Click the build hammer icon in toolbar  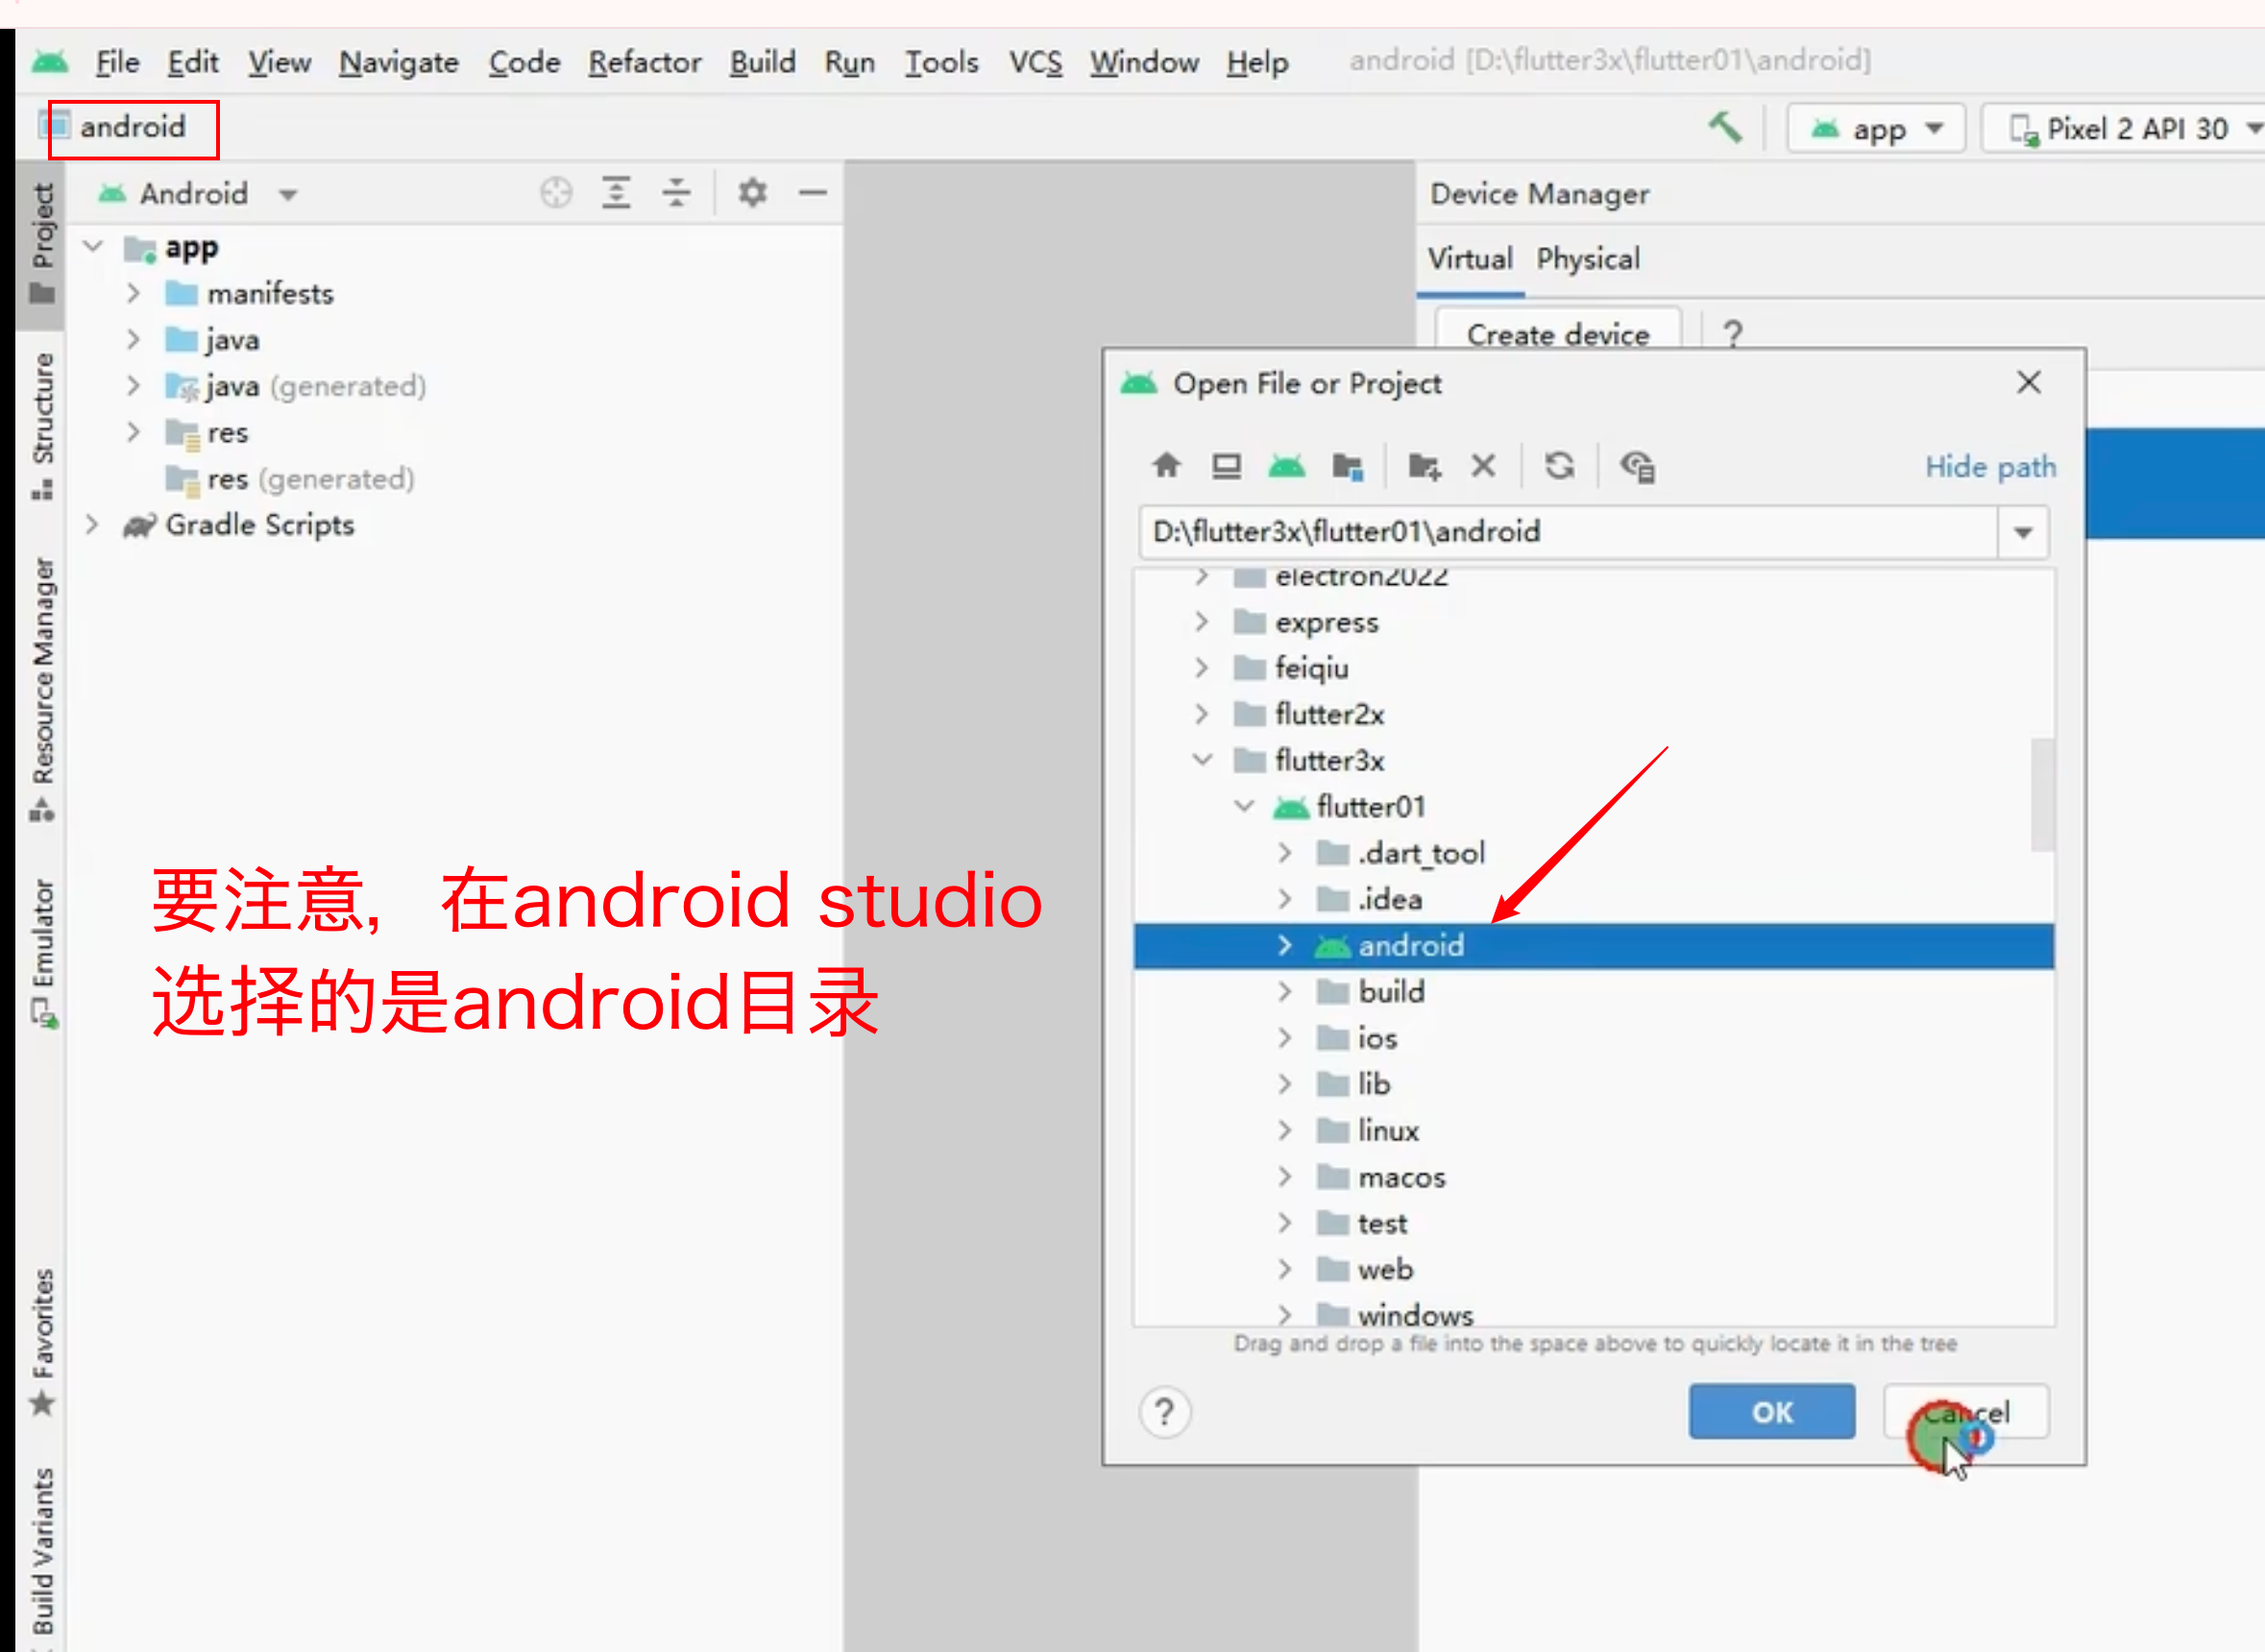click(1725, 128)
